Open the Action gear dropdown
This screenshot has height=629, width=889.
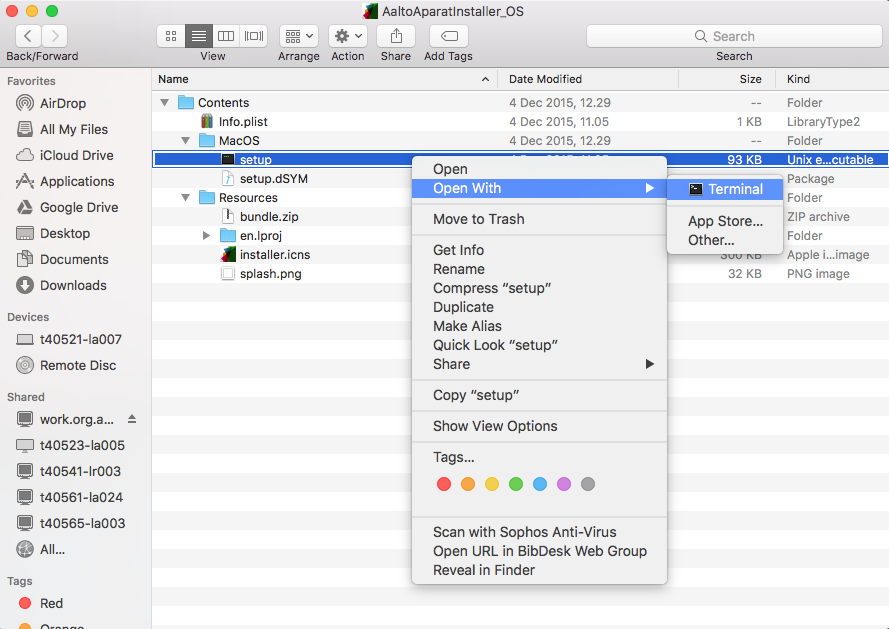click(x=348, y=36)
